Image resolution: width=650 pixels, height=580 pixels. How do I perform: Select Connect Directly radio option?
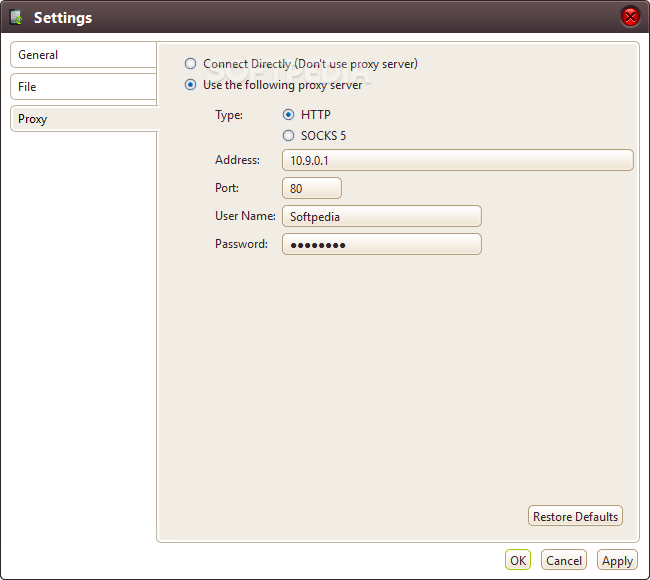[x=190, y=63]
